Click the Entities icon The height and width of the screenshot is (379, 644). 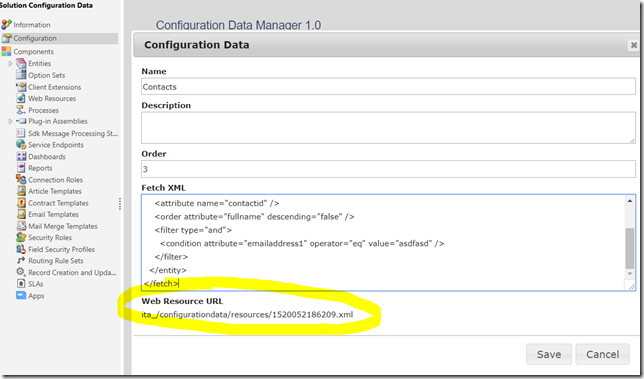point(21,63)
